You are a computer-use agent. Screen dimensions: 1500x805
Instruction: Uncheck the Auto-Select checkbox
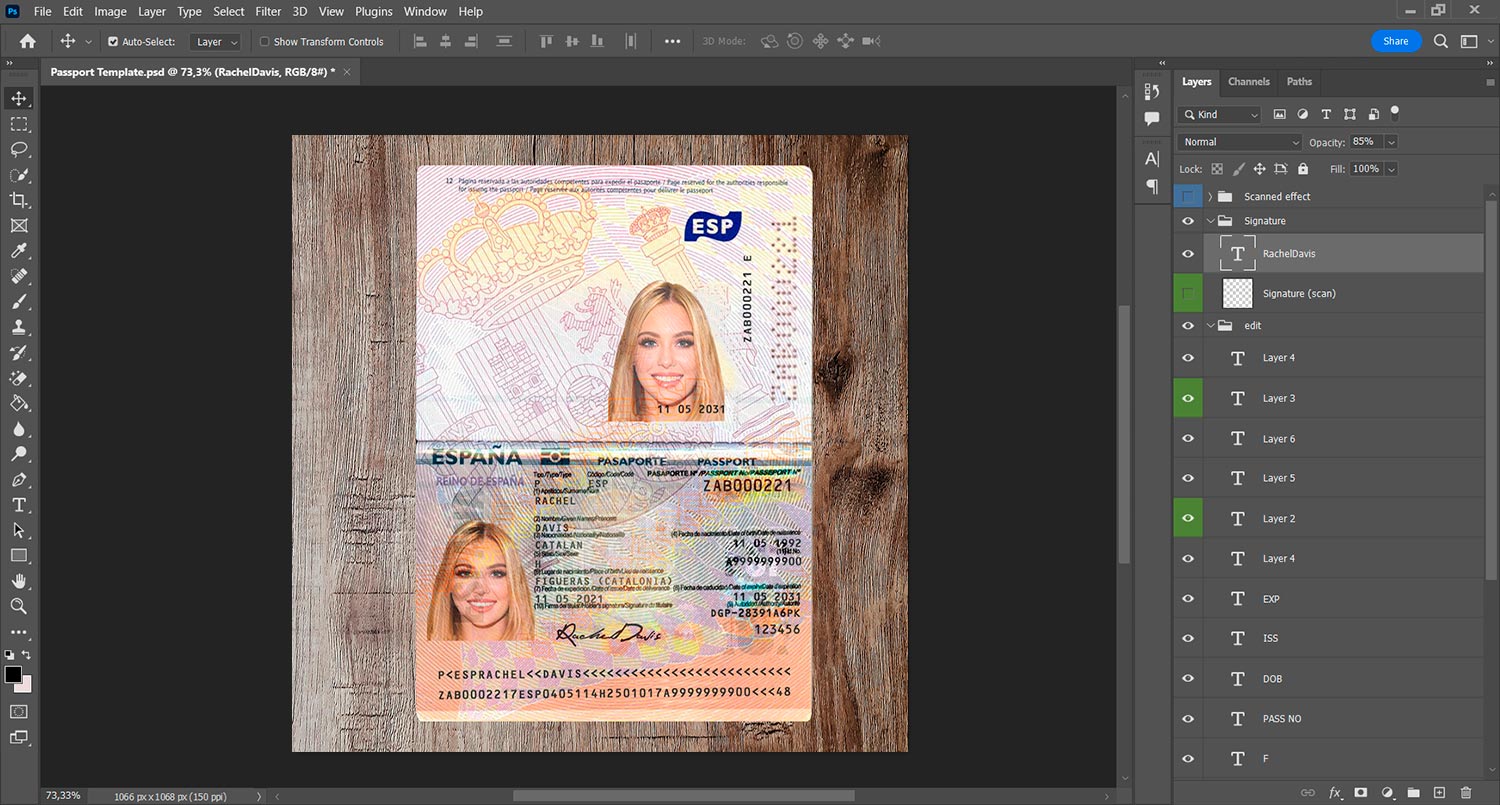[113, 42]
